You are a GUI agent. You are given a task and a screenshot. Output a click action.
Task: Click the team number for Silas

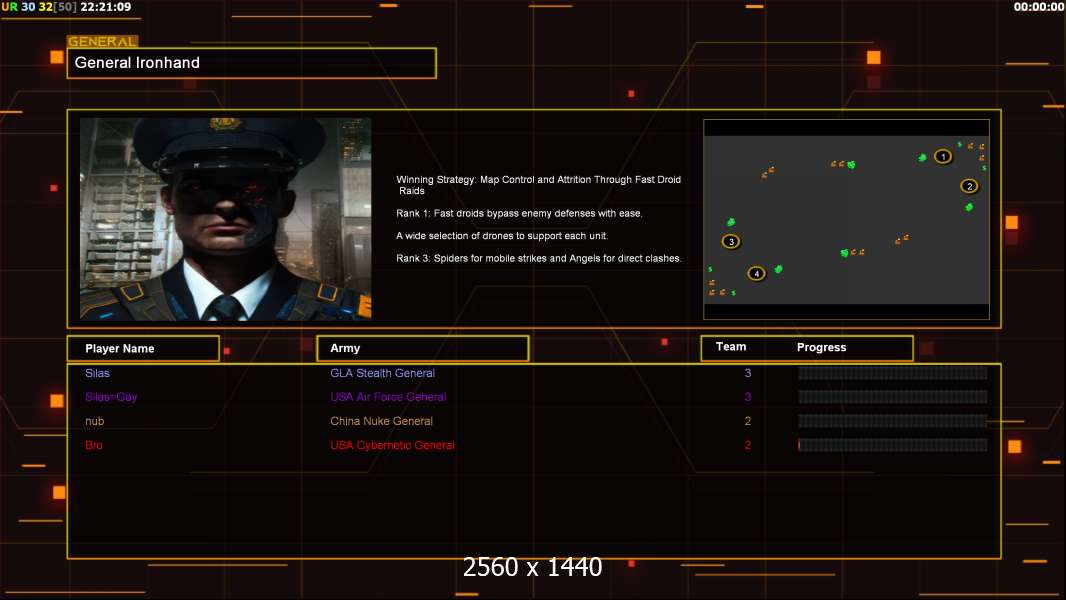pyautogui.click(x=748, y=373)
